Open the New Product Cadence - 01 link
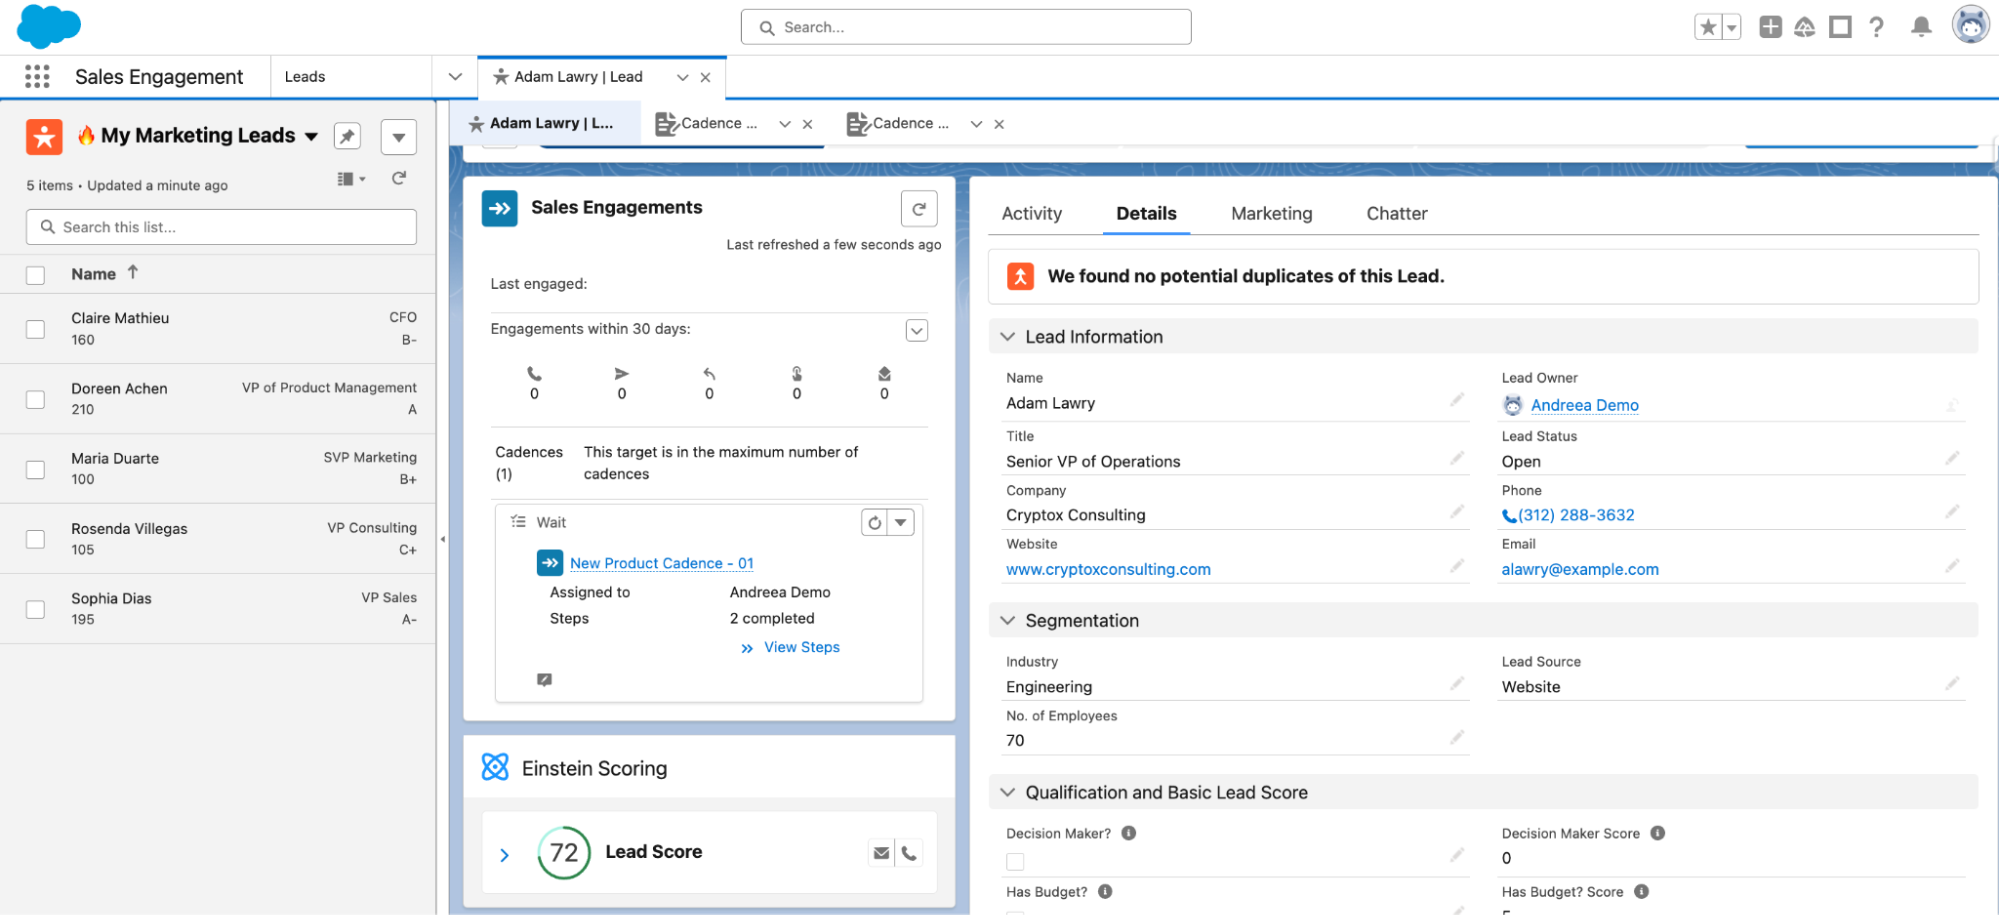The image size is (1999, 915). [662, 563]
